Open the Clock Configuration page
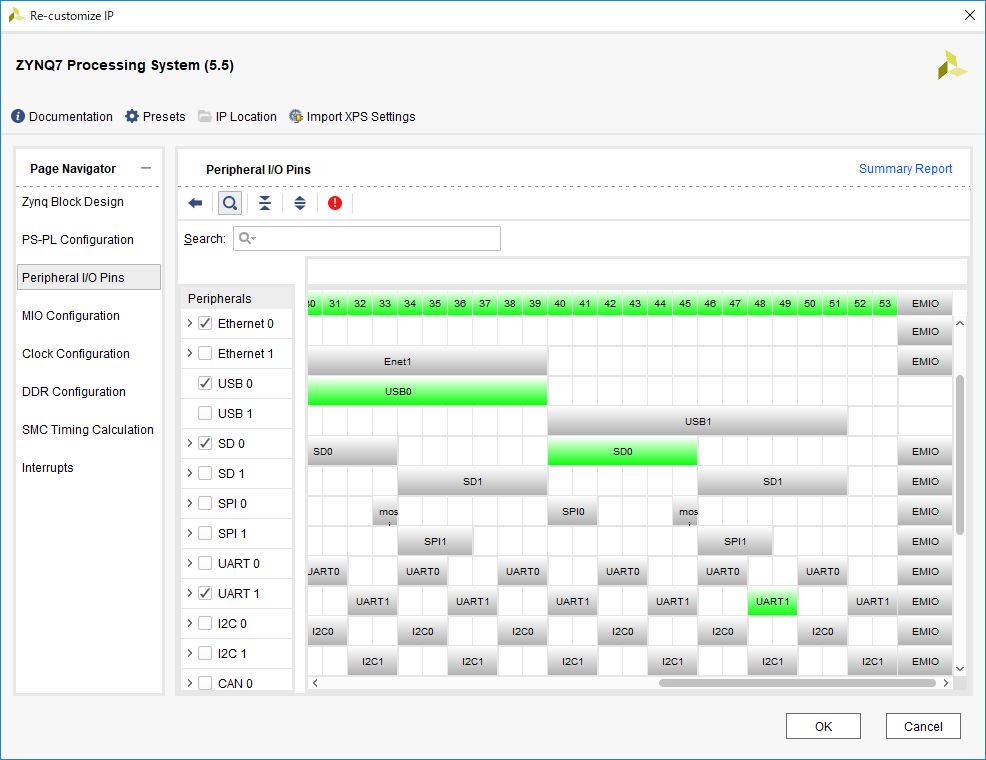This screenshot has width=986, height=760. coord(76,353)
